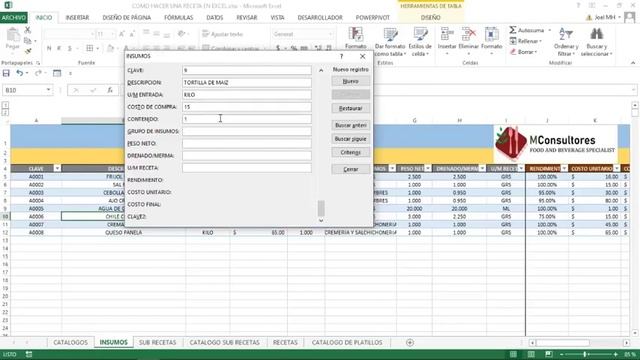Open the CATALOGO DE PLATILLOS sheet tab
This screenshot has height=360, width=640.
347,342
